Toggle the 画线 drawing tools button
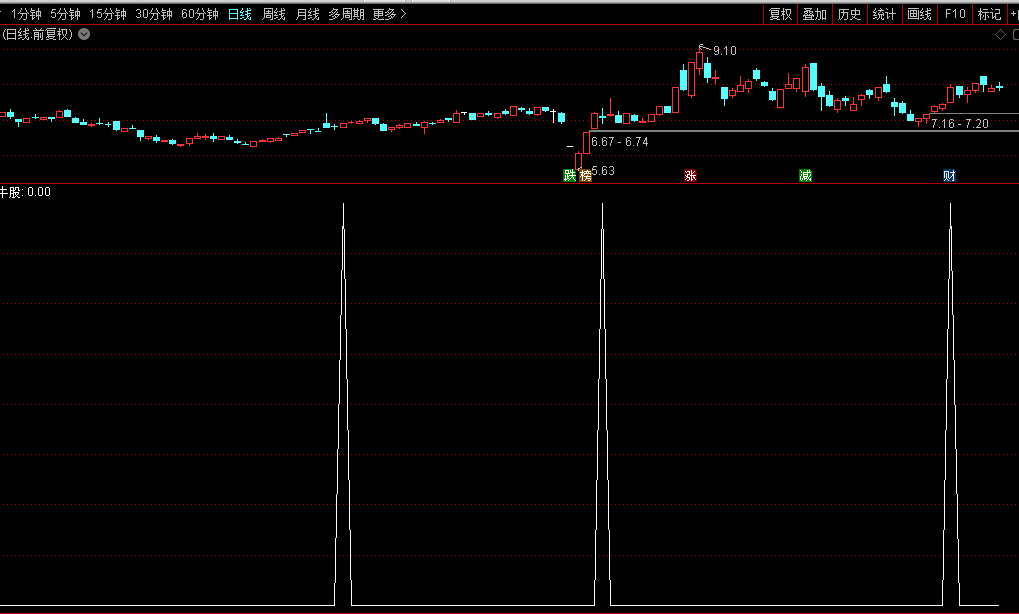This screenshot has width=1019, height=614. tap(919, 14)
